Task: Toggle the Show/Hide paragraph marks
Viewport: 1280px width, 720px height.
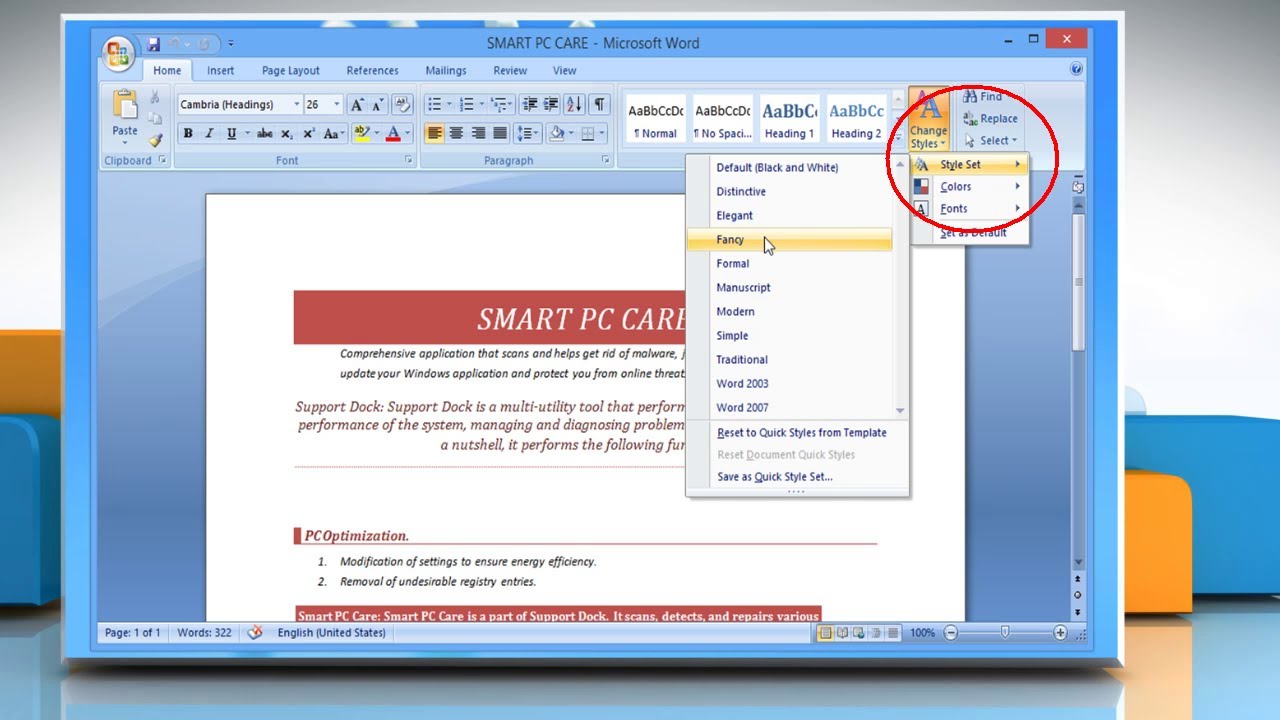Action: click(598, 103)
